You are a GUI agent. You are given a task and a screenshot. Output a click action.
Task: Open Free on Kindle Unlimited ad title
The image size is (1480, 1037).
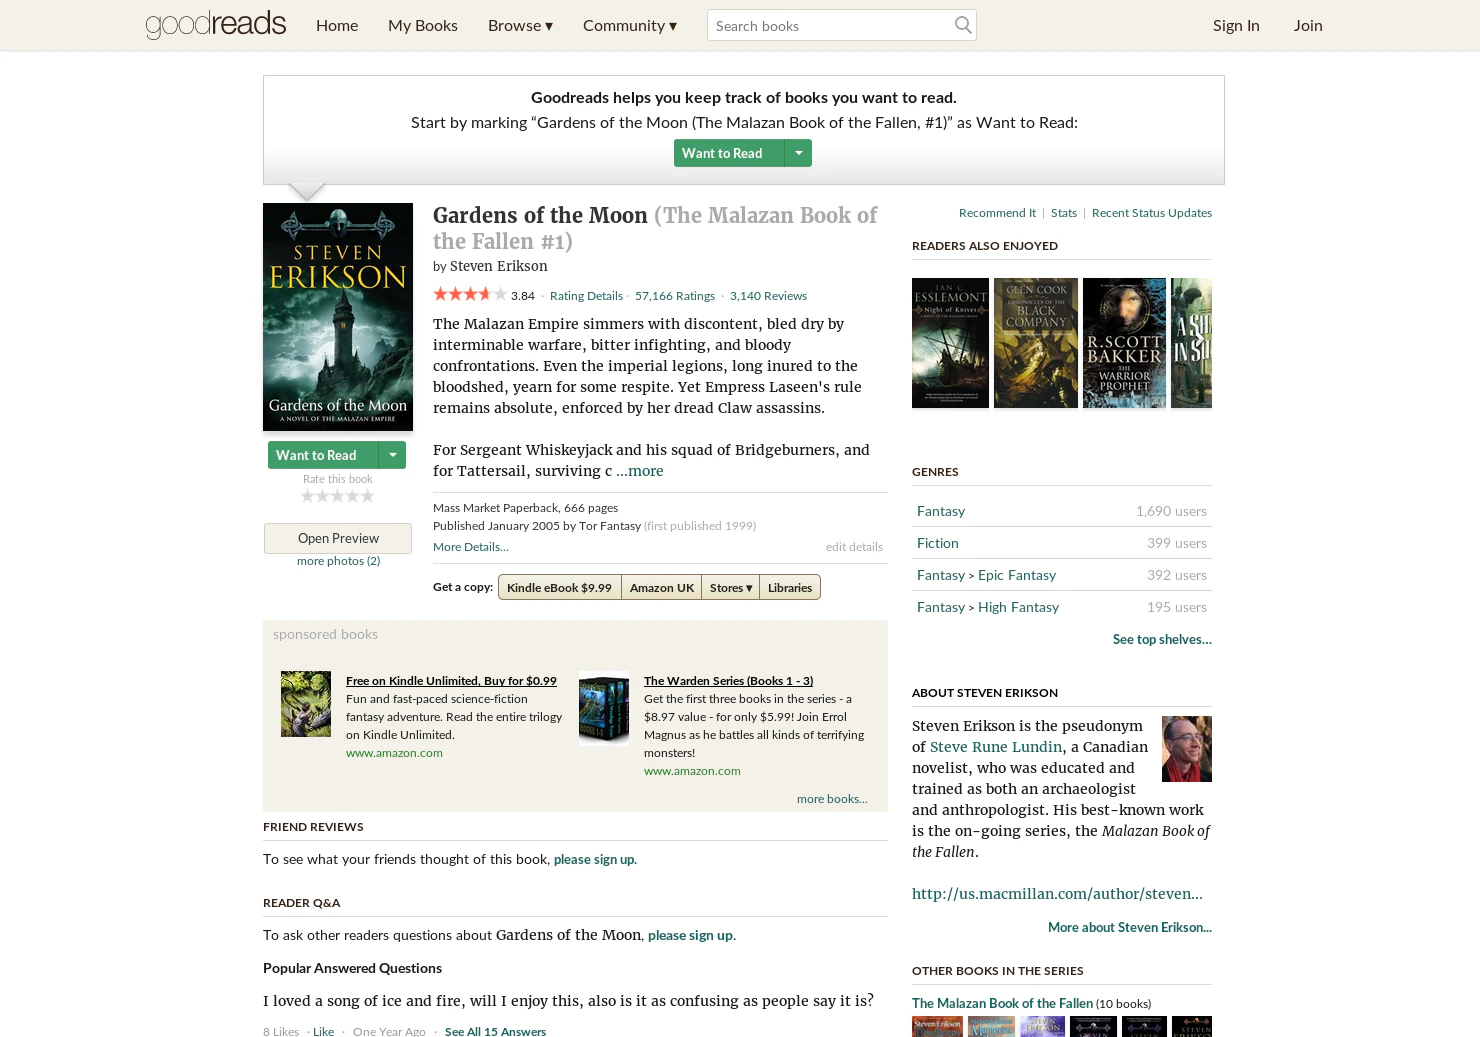pos(451,681)
